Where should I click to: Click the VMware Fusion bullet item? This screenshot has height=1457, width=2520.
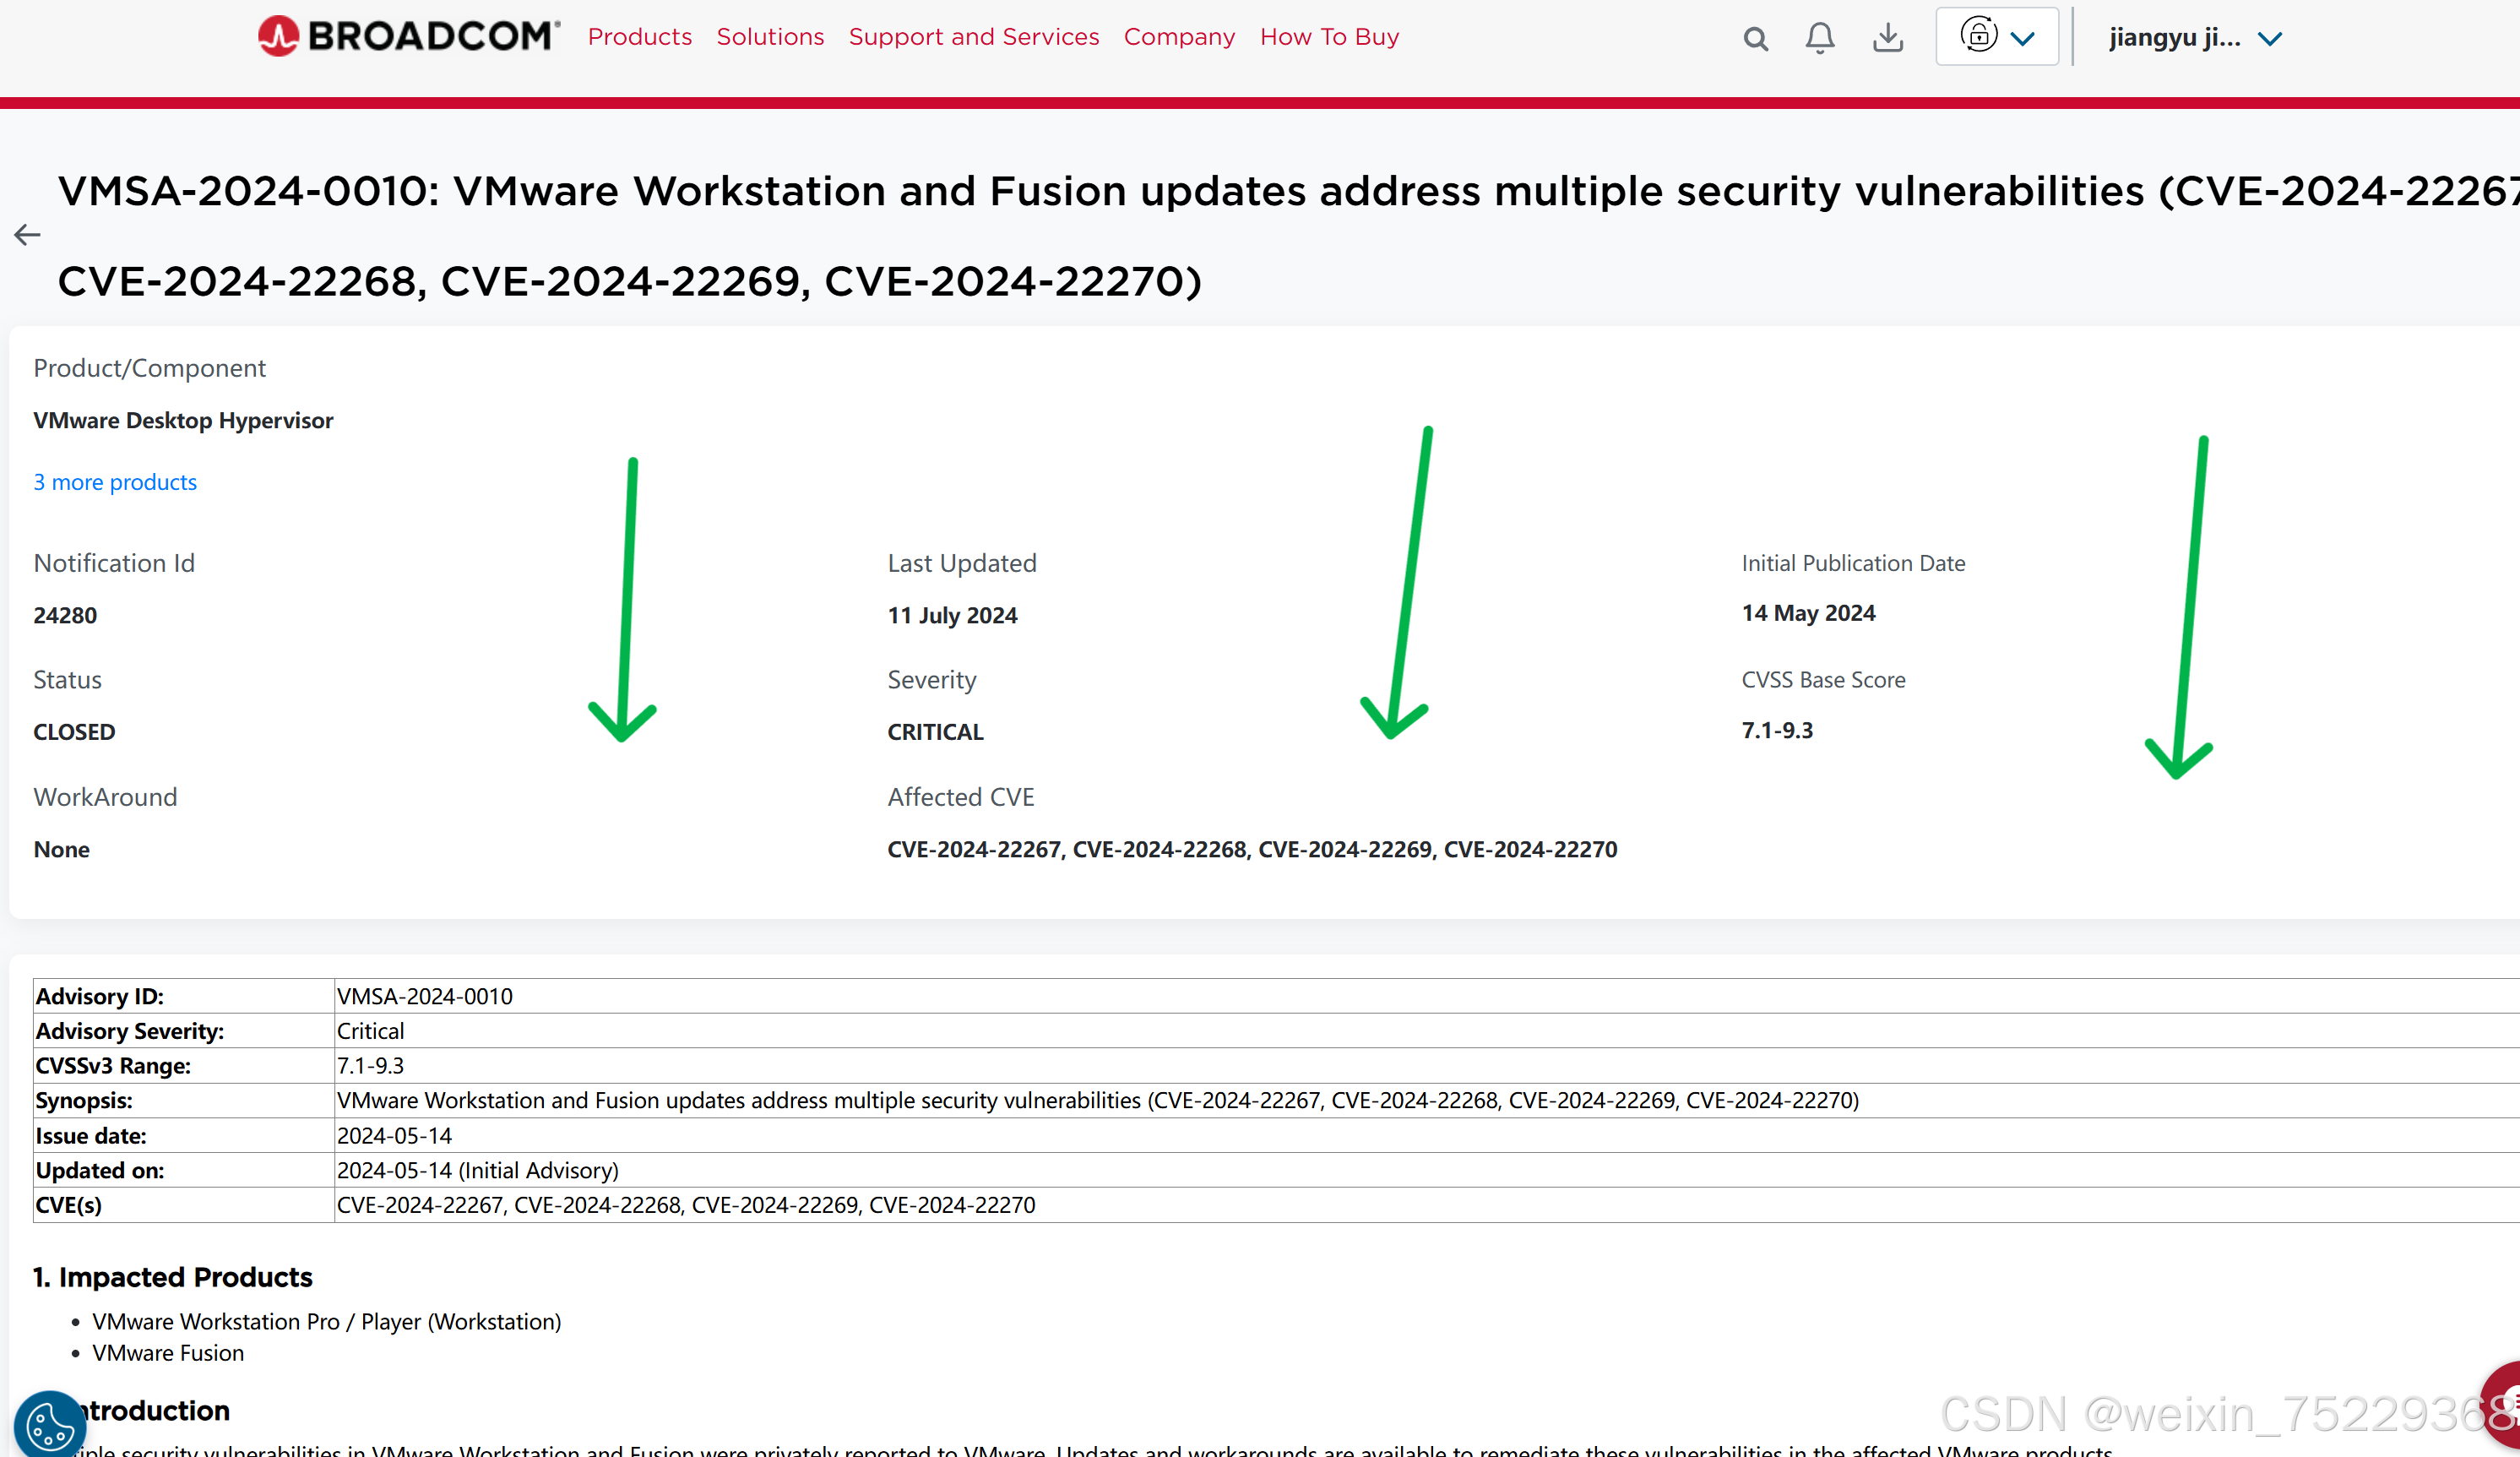168,1353
